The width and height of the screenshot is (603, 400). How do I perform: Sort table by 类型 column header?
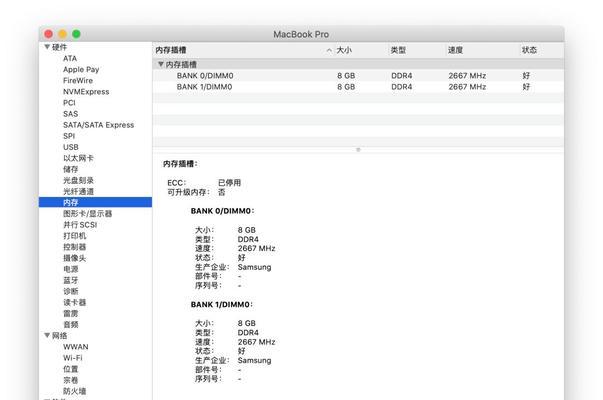point(398,50)
